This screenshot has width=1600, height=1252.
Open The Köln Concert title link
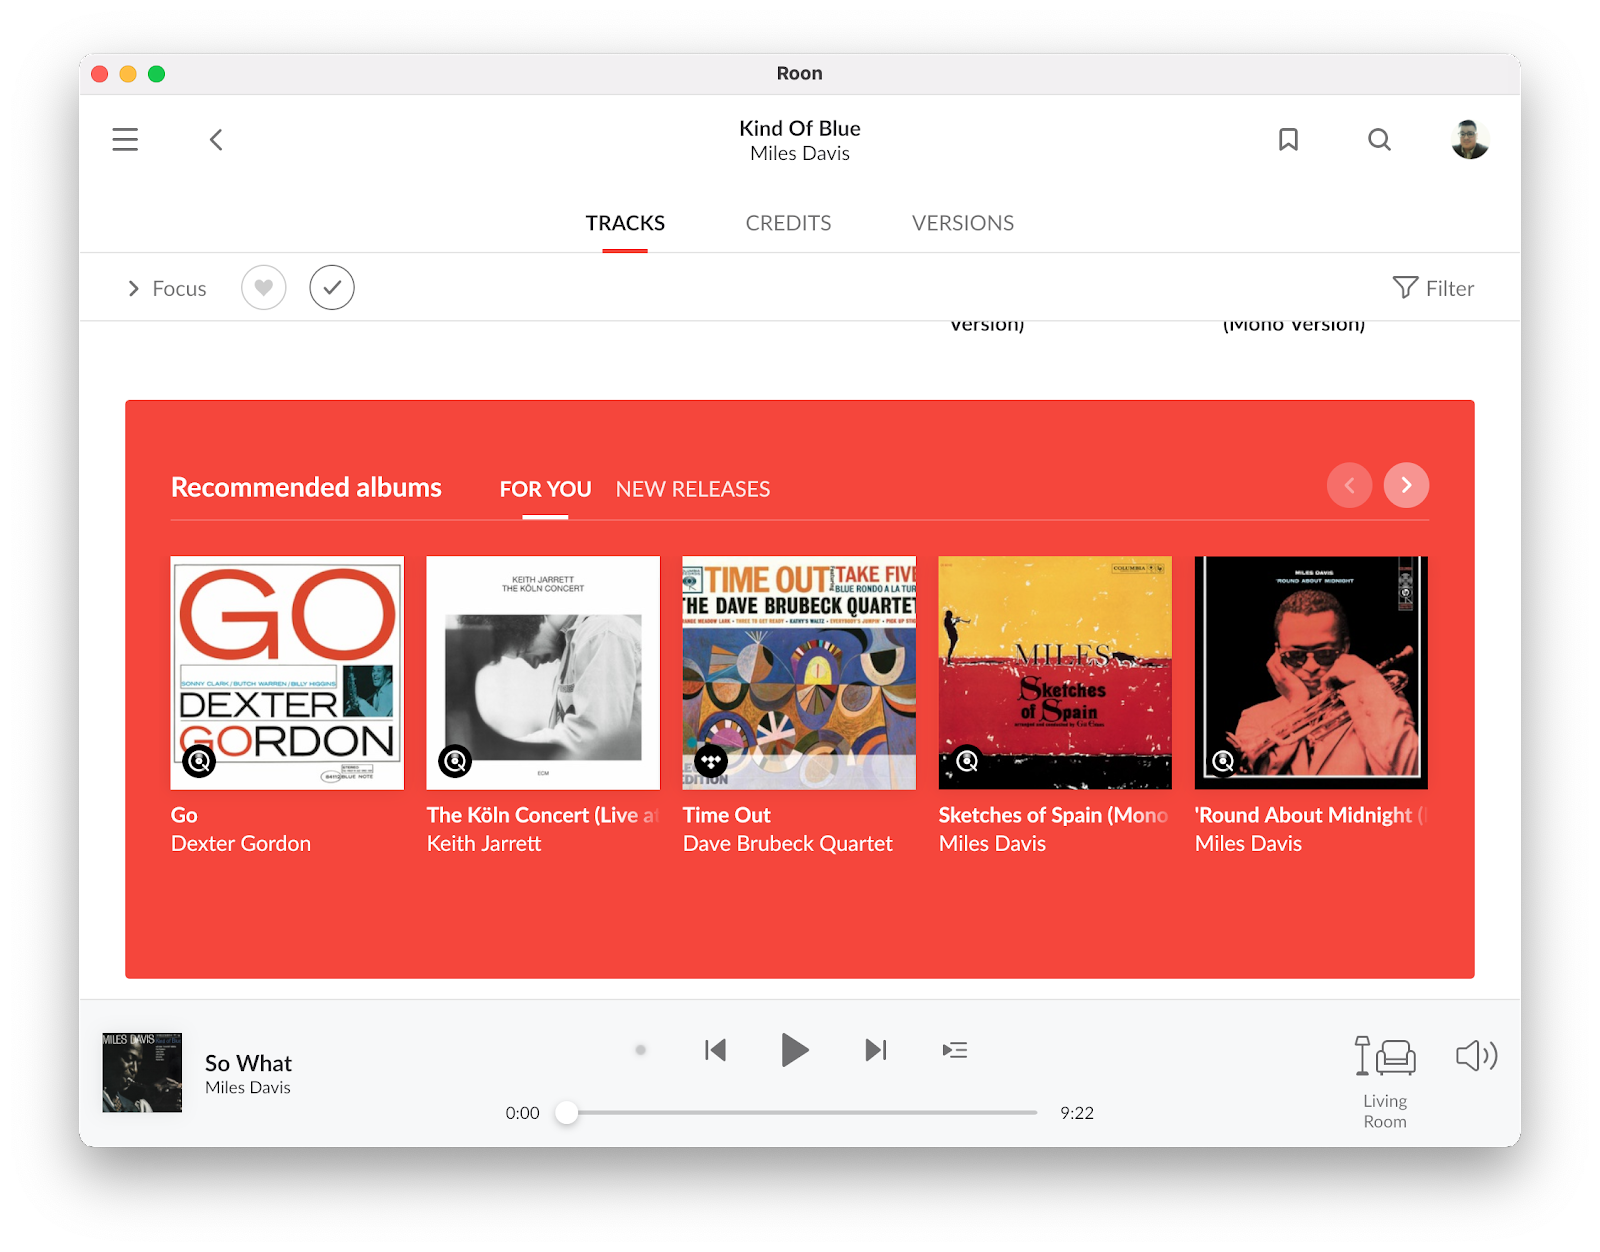coord(543,815)
